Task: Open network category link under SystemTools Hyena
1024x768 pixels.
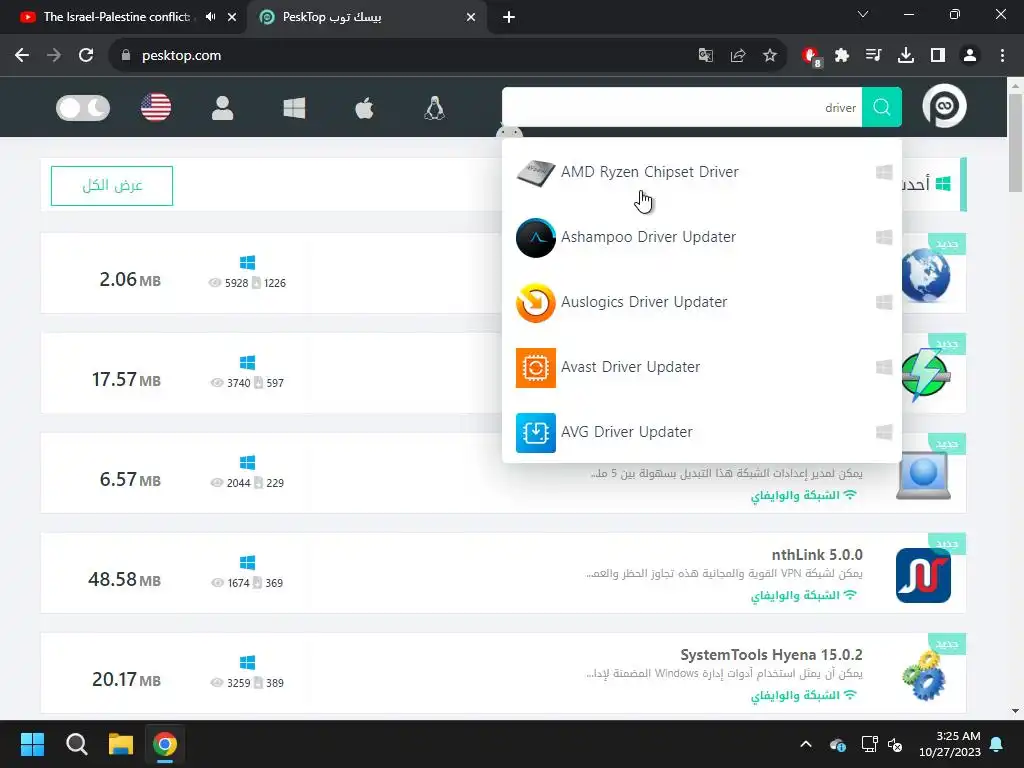Action: pos(803,695)
